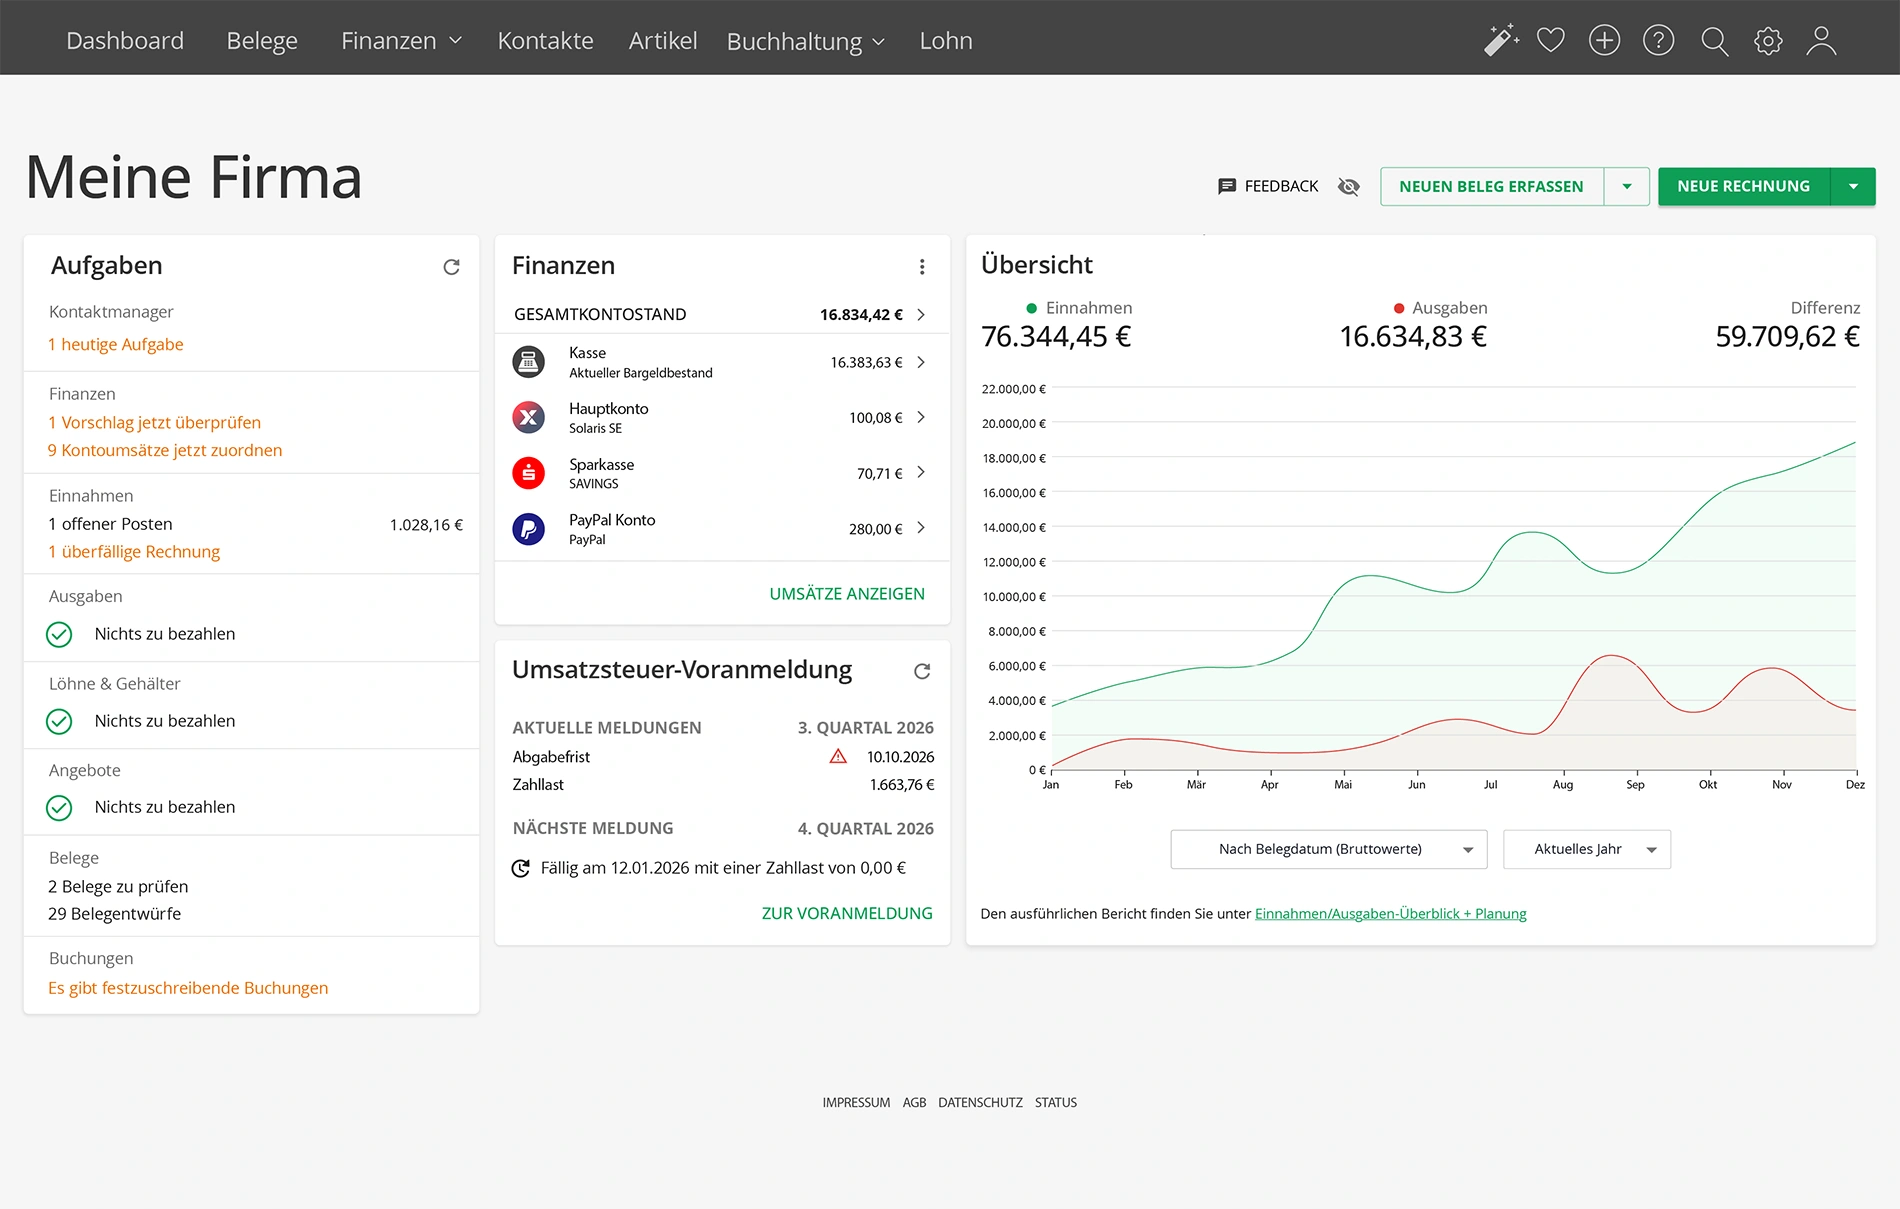Open settings via the gear icon
The height and width of the screenshot is (1209, 1900).
click(1768, 41)
